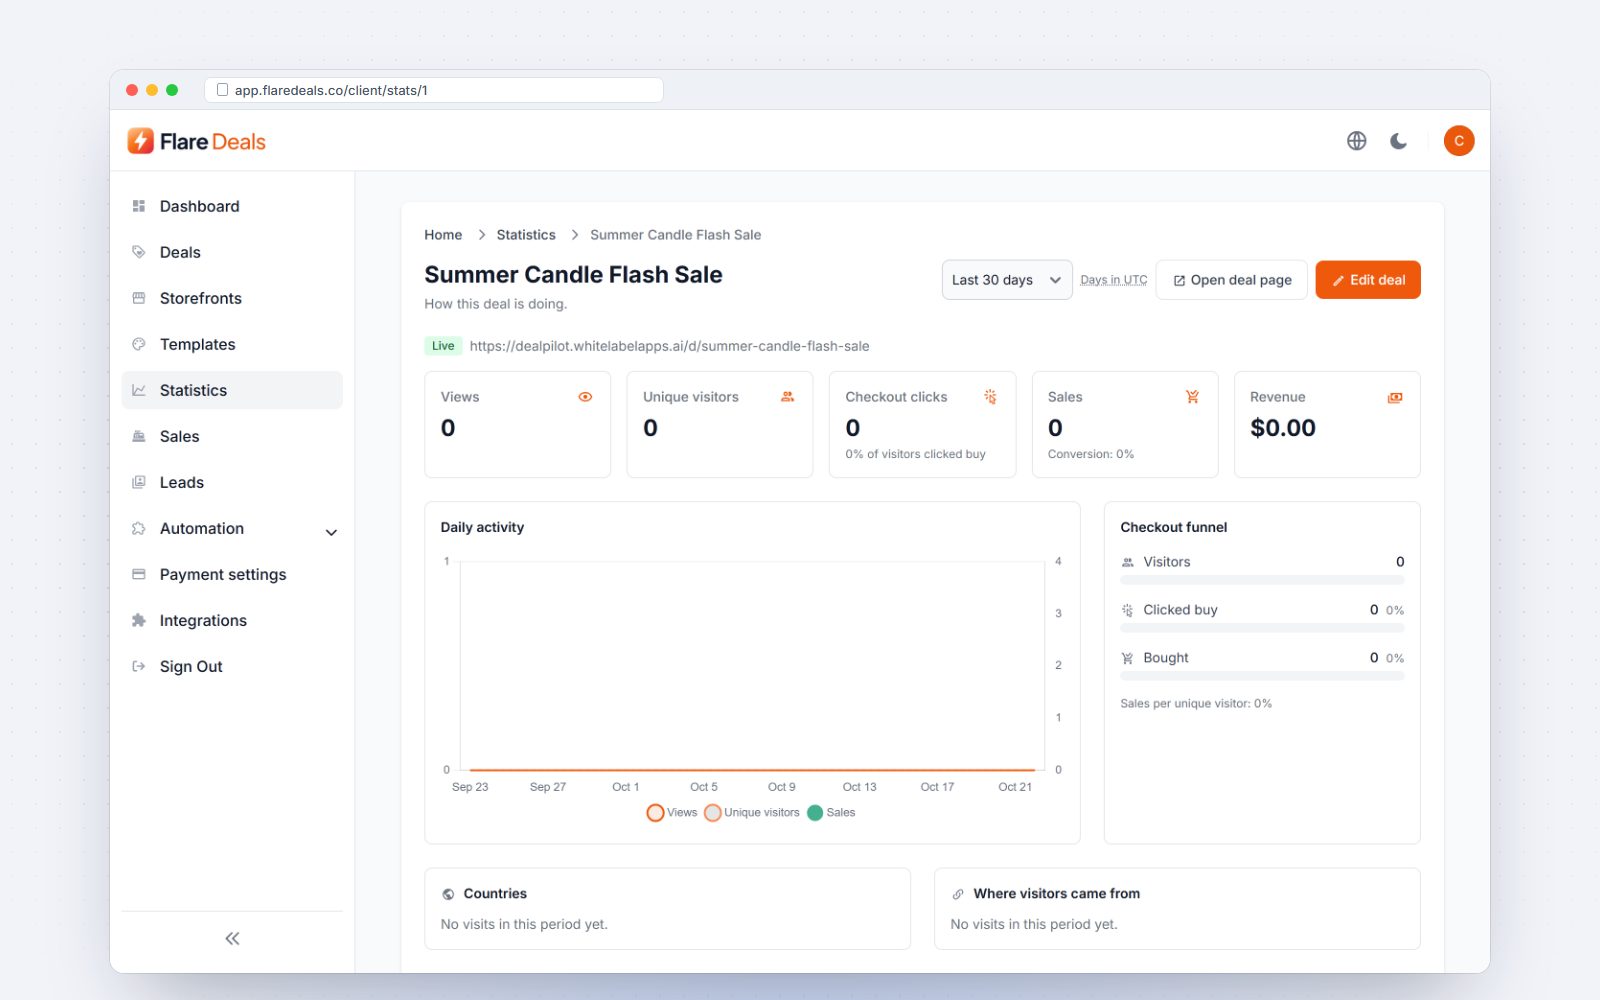The width and height of the screenshot is (1600, 1000).
Task: Select the Statistics chart icon in sidebar
Action: (139, 390)
